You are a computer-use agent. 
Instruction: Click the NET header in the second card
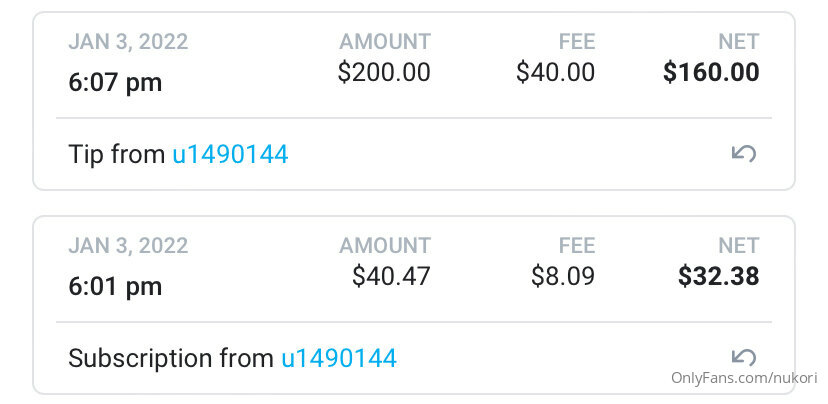[x=739, y=246]
